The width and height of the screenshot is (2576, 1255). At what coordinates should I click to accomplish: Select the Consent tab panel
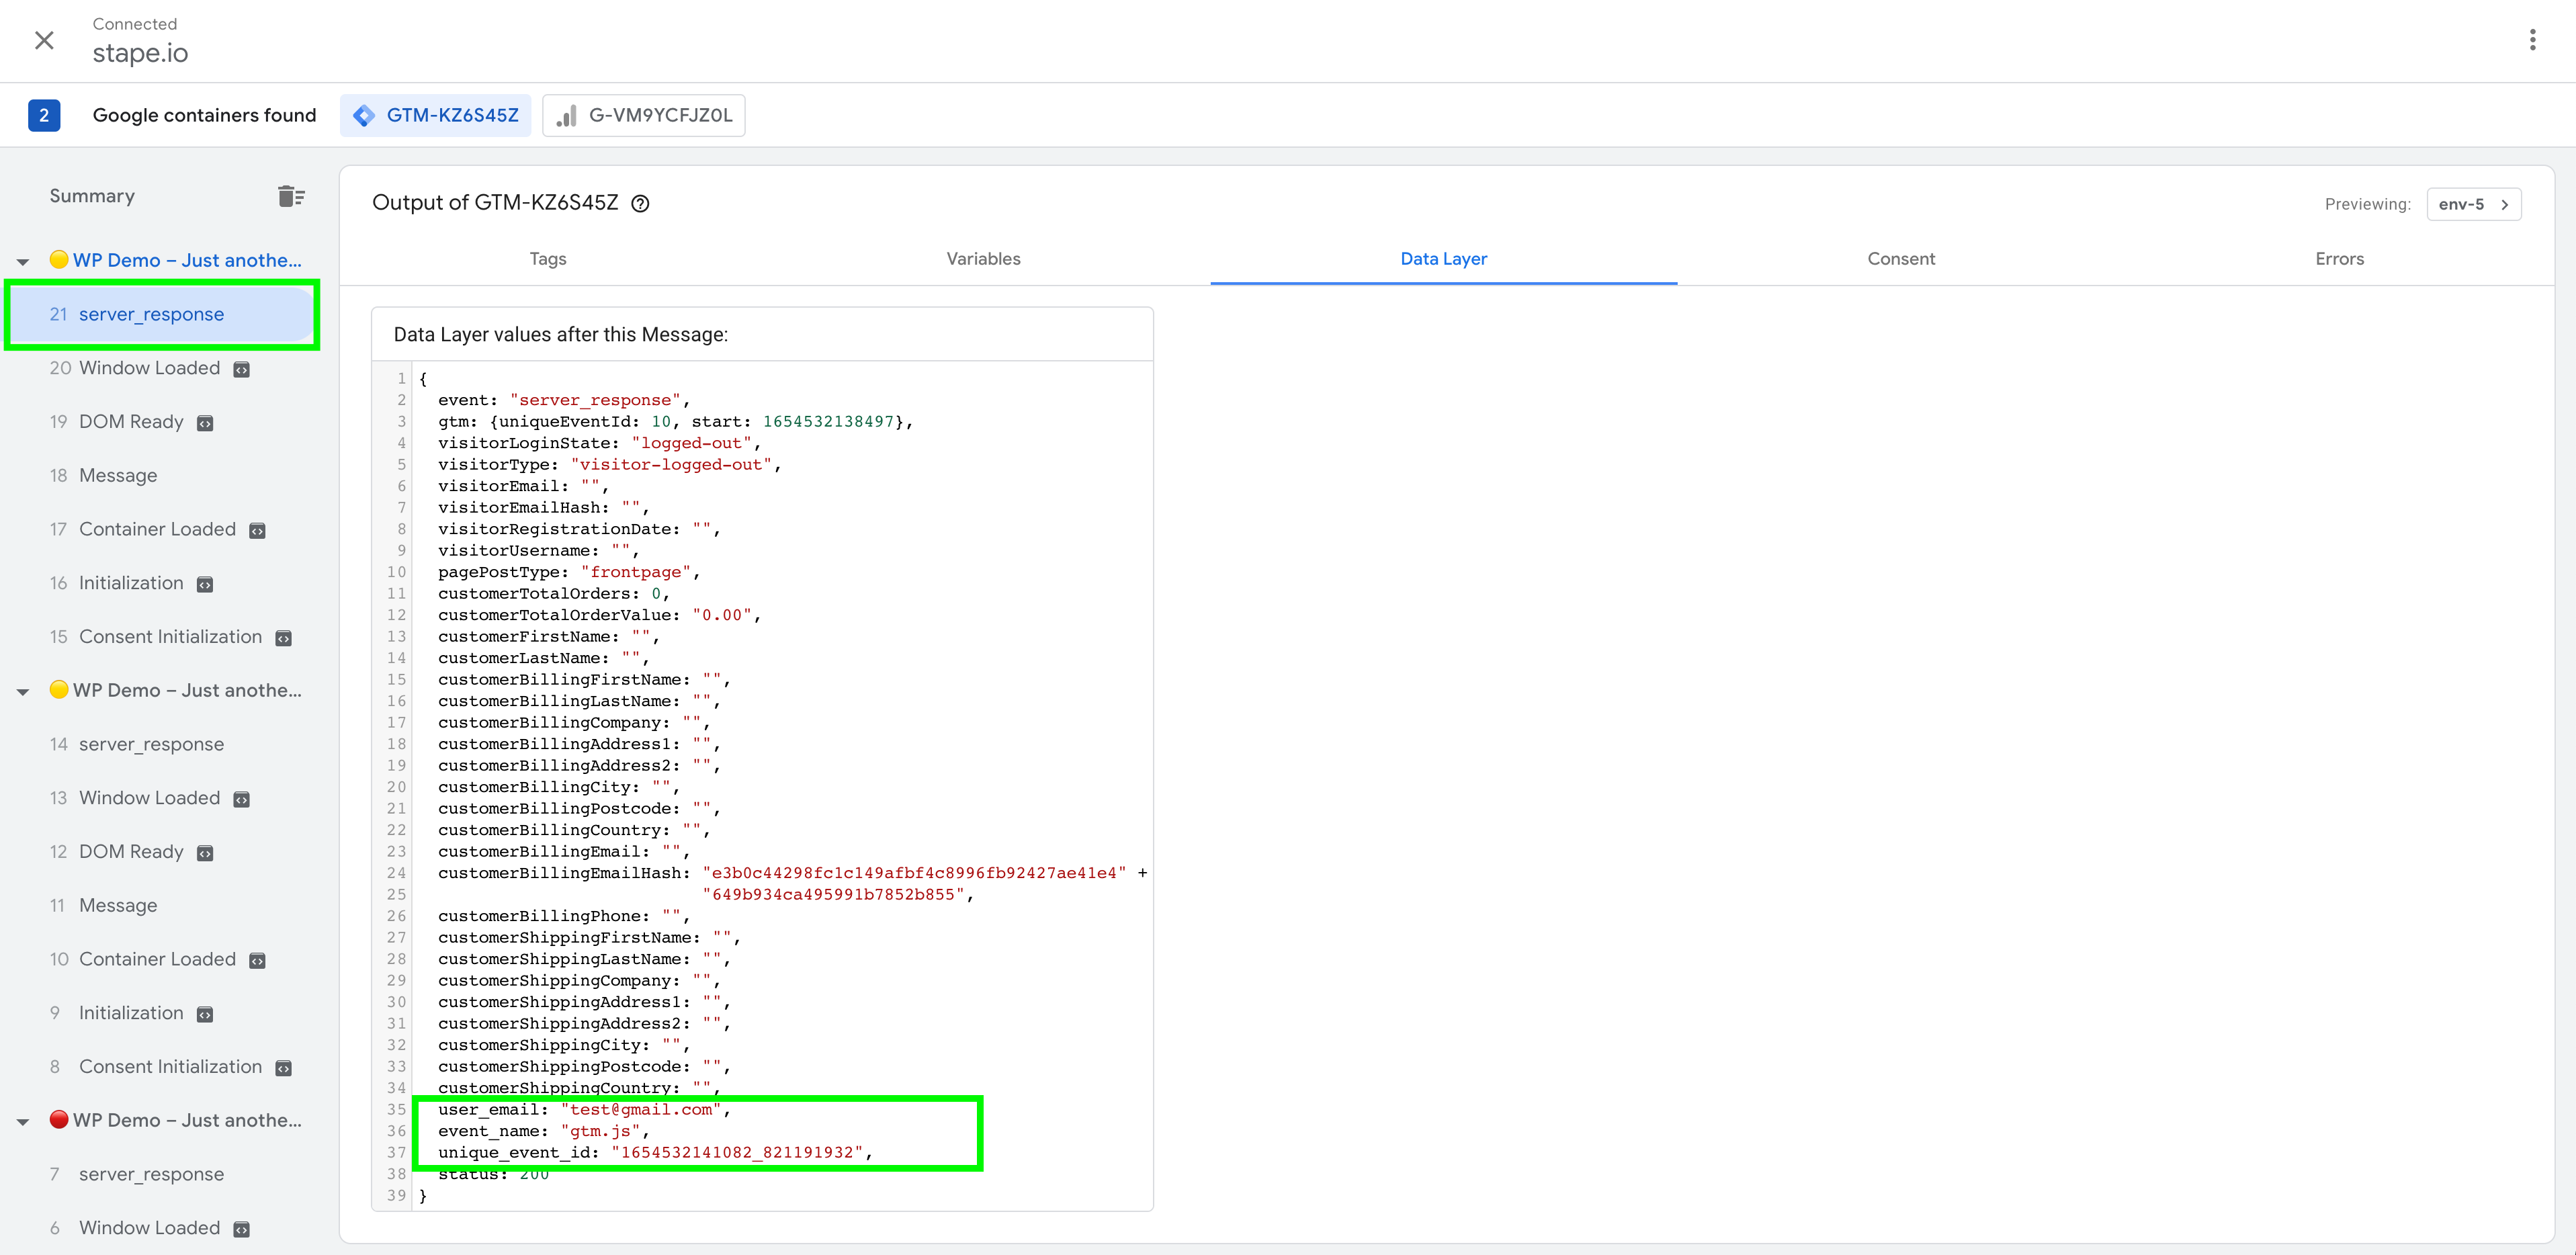pos(1901,258)
